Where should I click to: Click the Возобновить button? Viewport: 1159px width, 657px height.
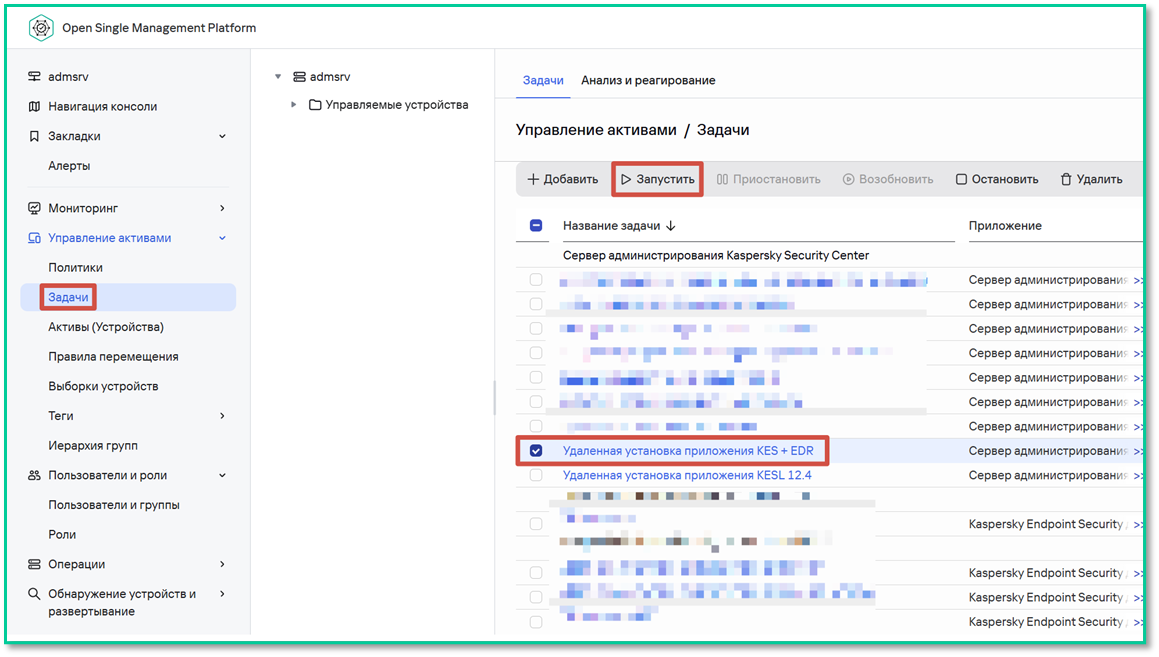coord(888,180)
